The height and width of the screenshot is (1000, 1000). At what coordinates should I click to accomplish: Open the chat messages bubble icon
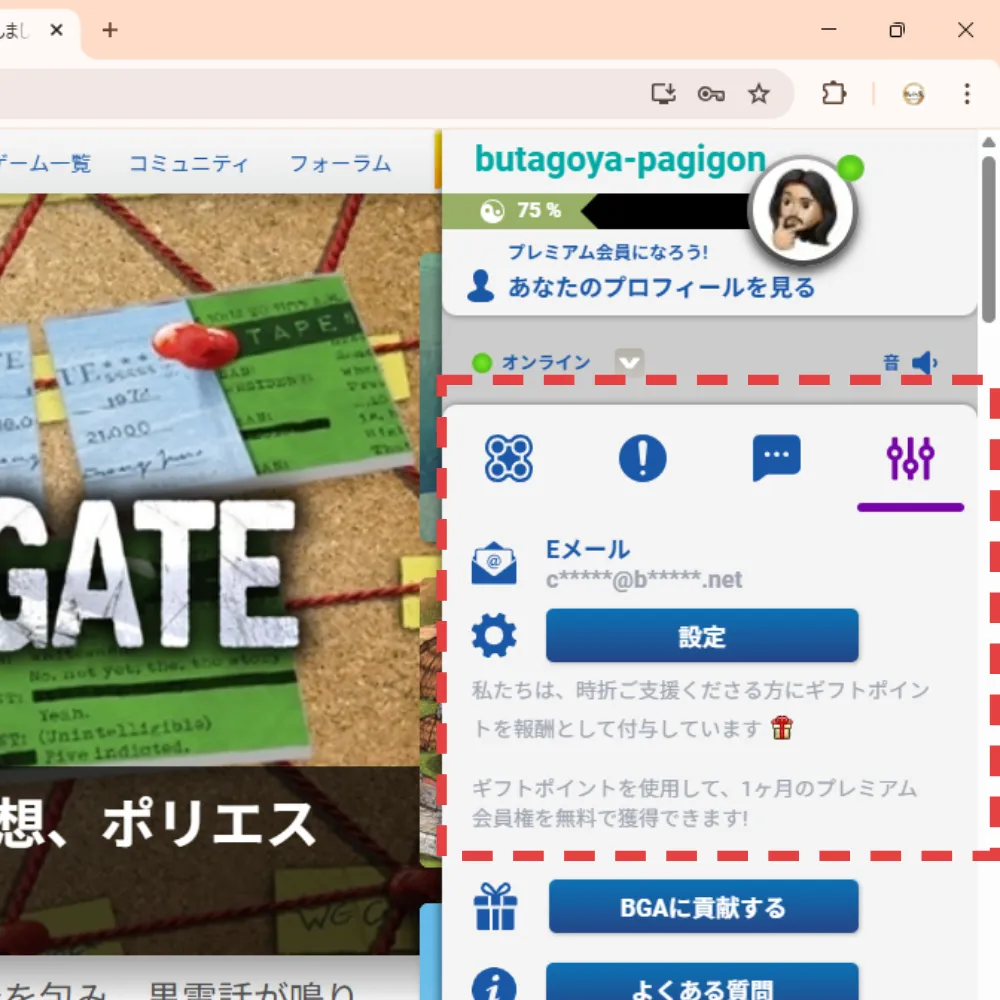click(x=776, y=457)
